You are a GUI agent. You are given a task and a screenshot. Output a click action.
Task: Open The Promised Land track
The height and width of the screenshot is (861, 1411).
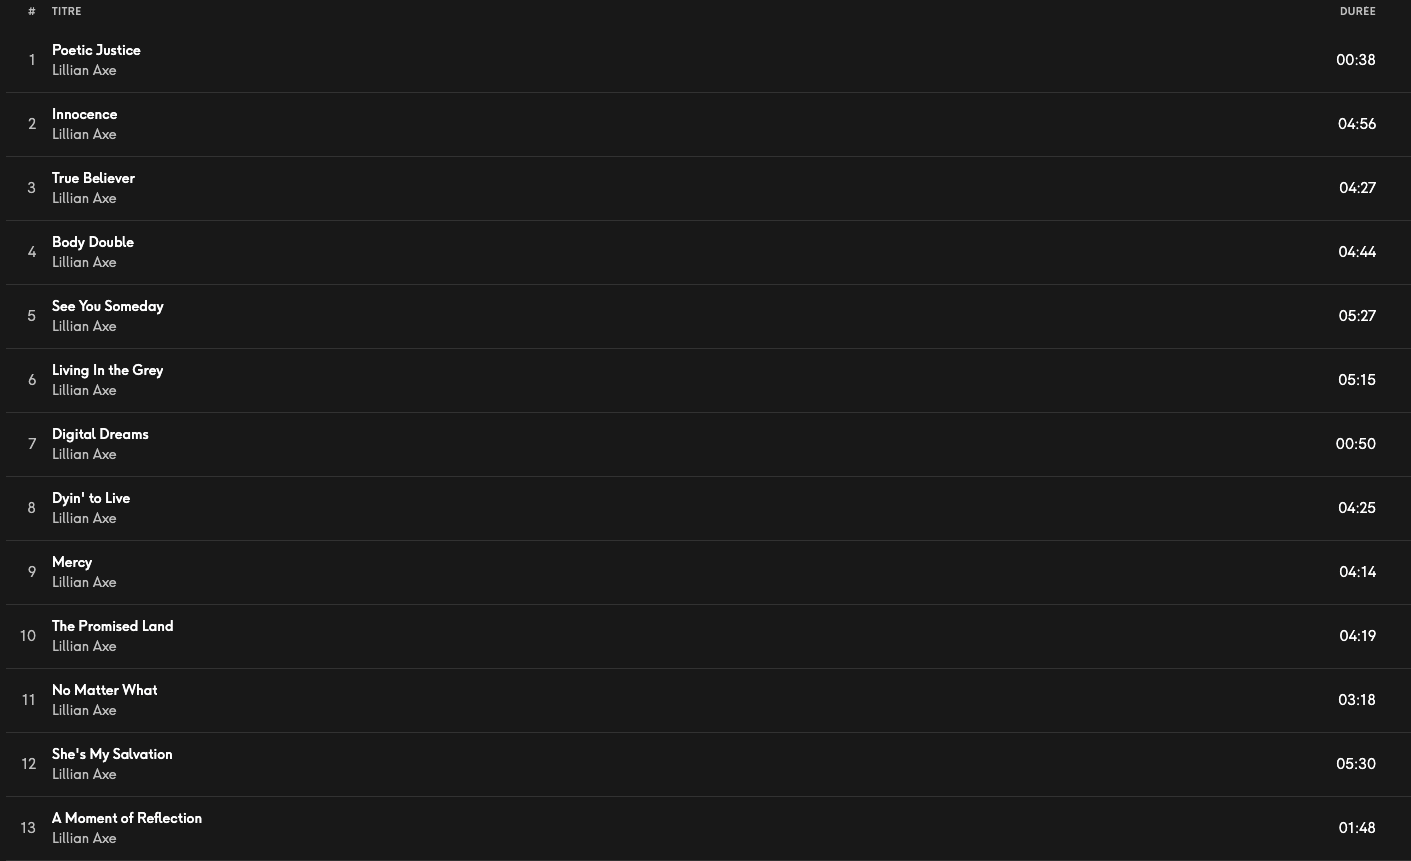112,626
